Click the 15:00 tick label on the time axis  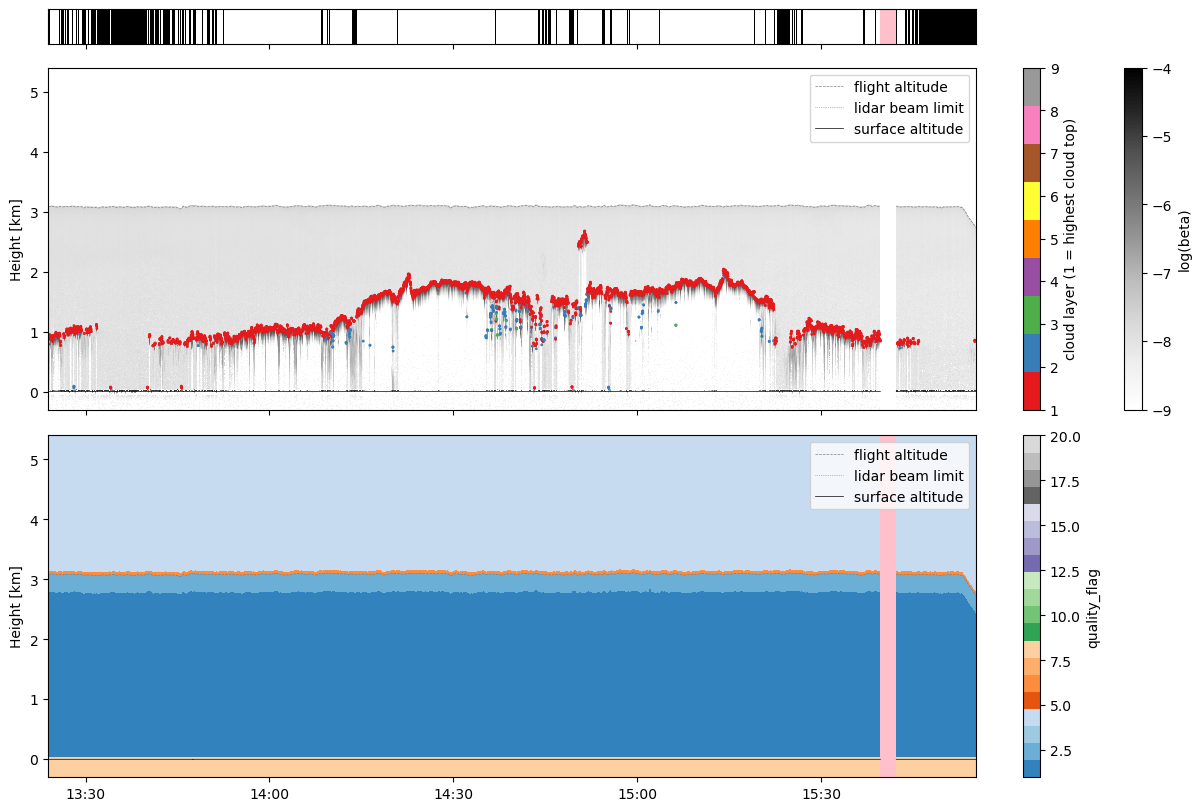(637, 795)
